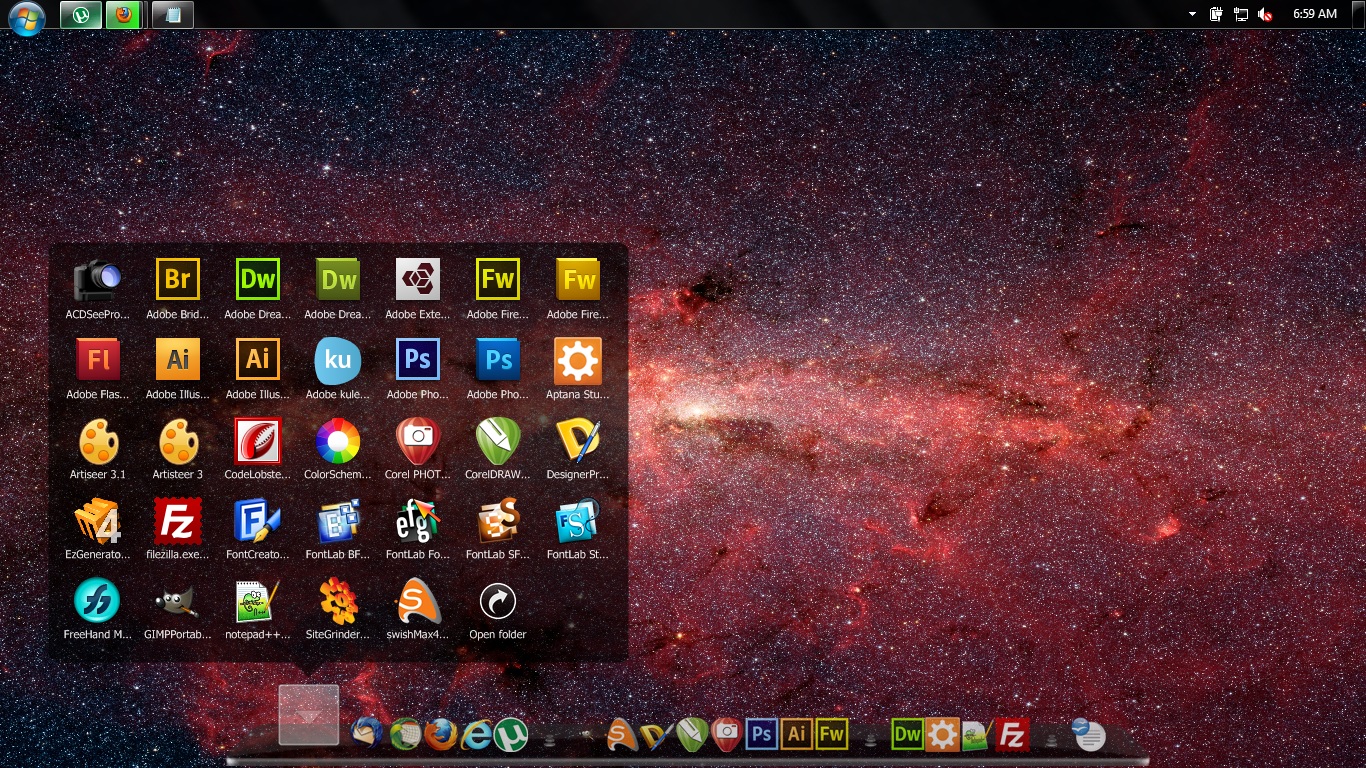Open the network tray icon
The height and width of the screenshot is (768, 1366).
tap(1241, 14)
